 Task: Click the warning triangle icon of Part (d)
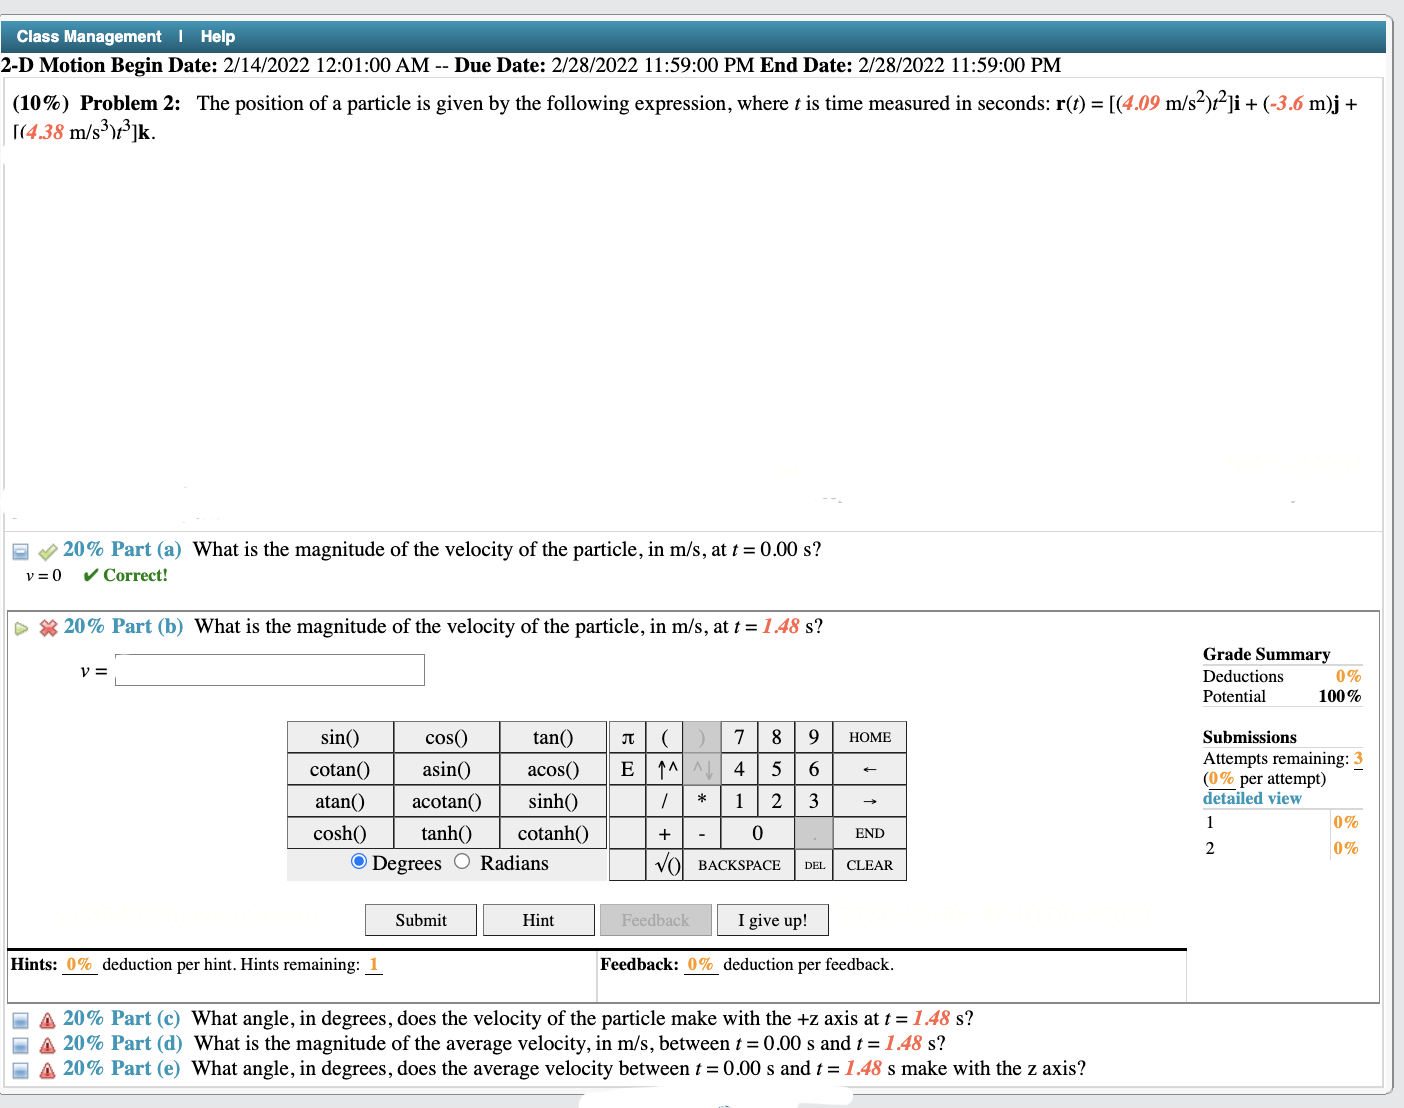pyautogui.click(x=47, y=1046)
